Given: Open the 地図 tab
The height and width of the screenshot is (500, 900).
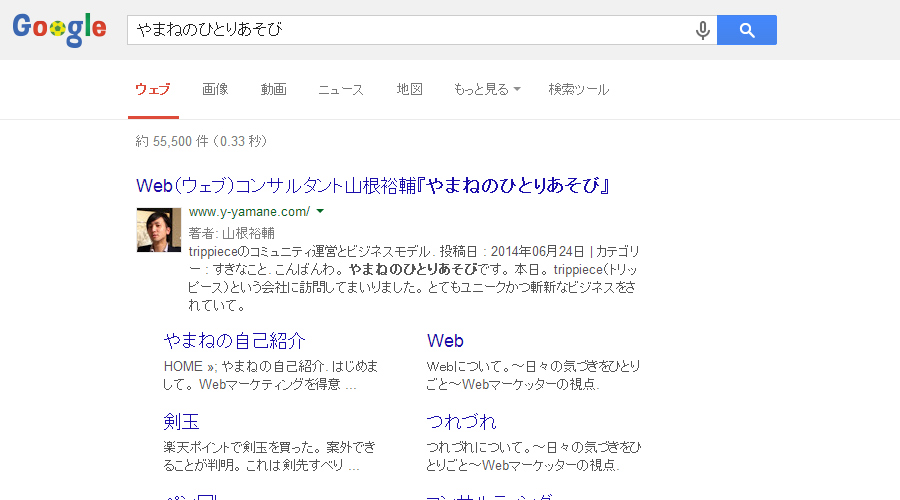Looking at the screenshot, I should pos(410,90).
